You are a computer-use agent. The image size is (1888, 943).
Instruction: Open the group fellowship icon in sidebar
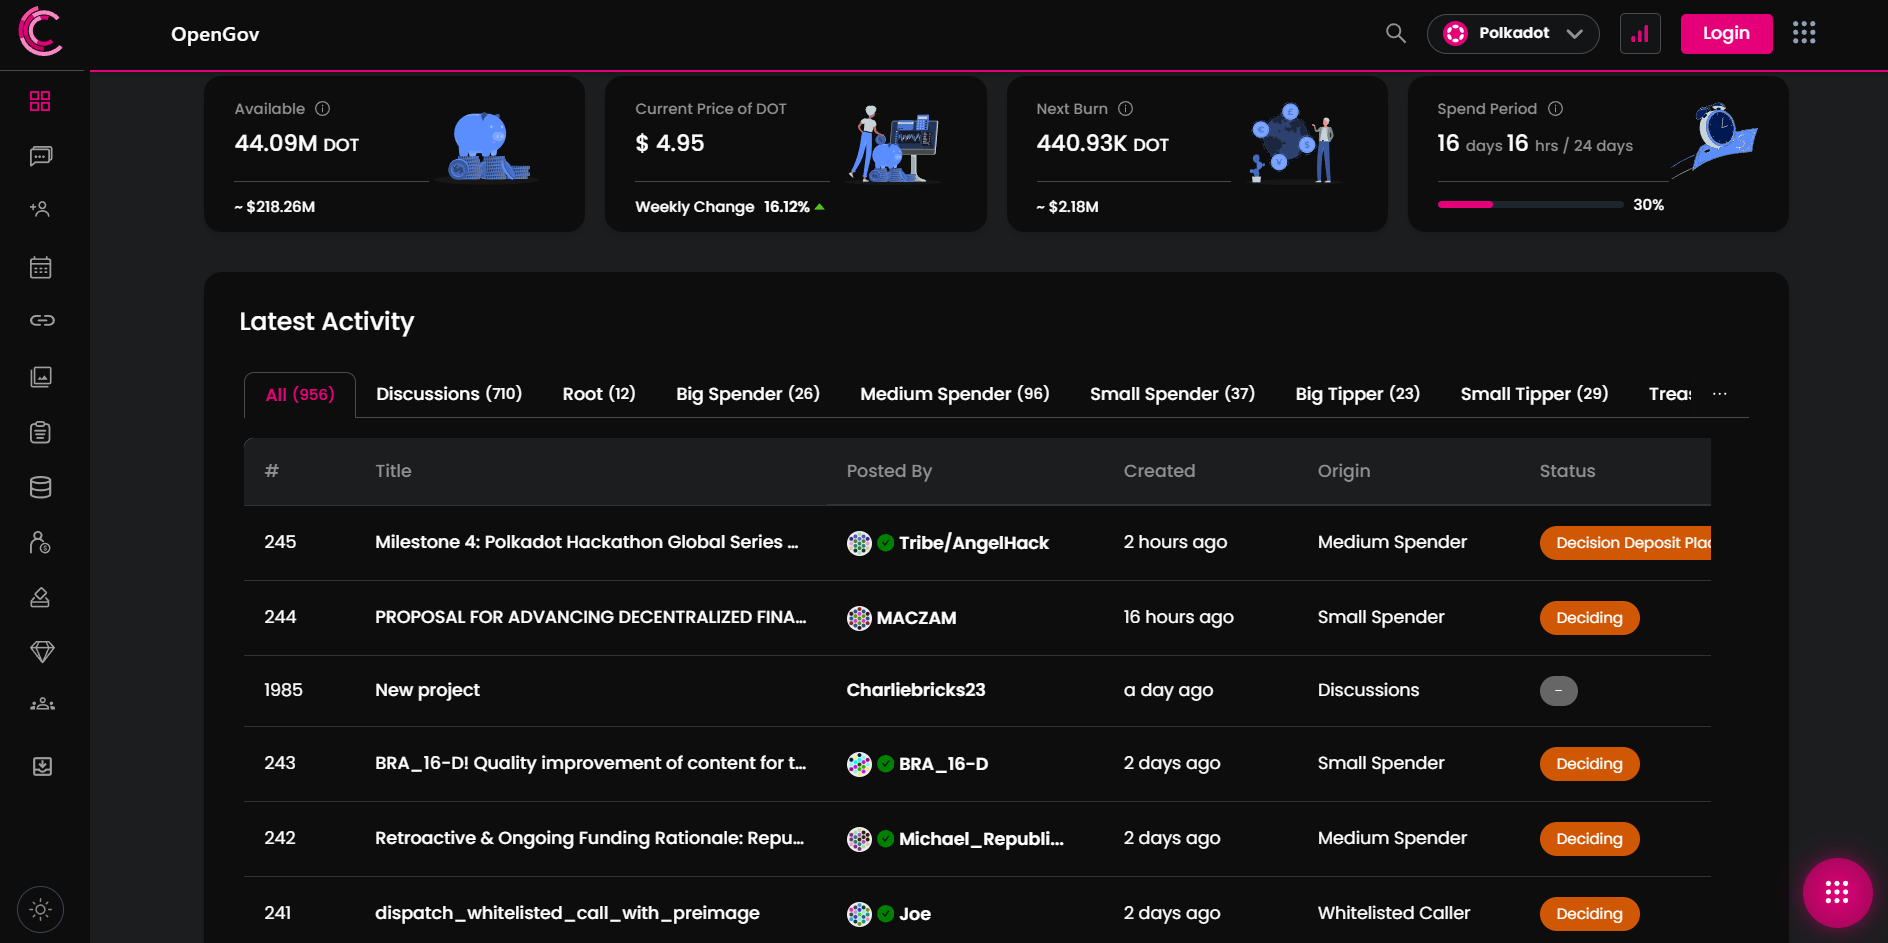(42, 704)
